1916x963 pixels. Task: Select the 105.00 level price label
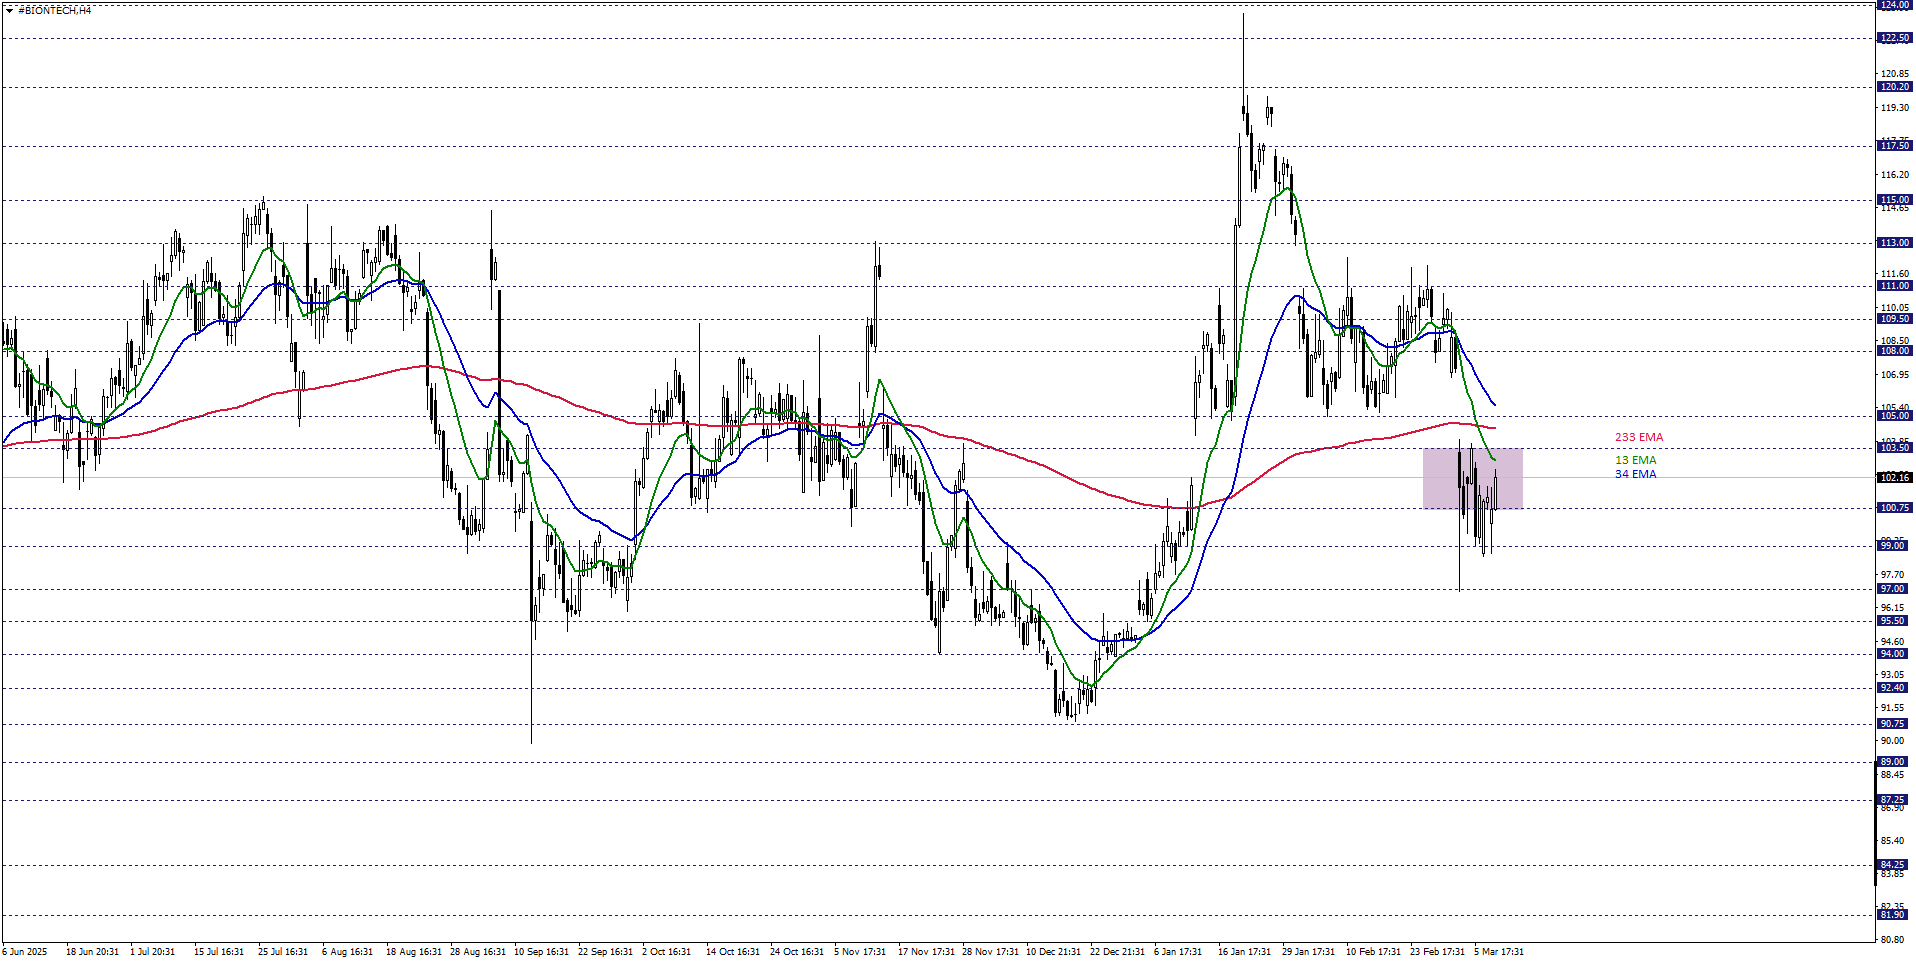click(1894, 416)
